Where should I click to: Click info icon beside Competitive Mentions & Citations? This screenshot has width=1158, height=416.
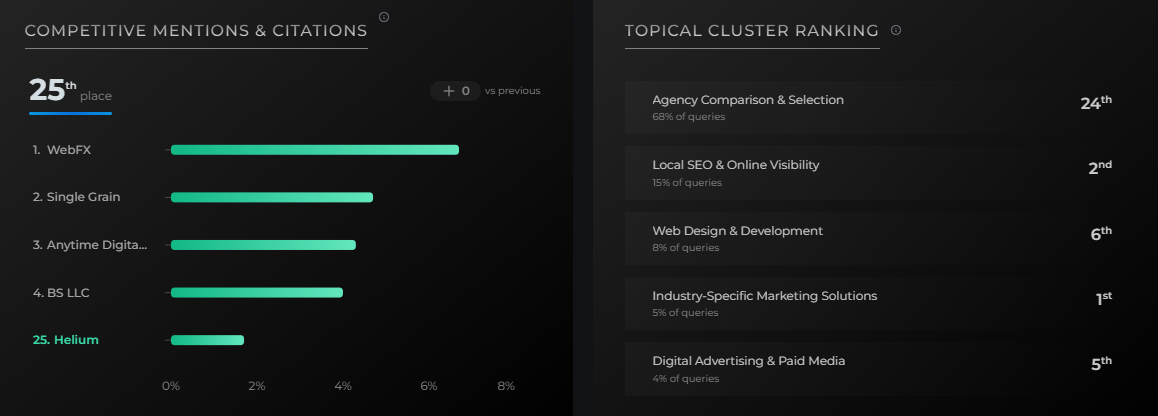[384, 17]
